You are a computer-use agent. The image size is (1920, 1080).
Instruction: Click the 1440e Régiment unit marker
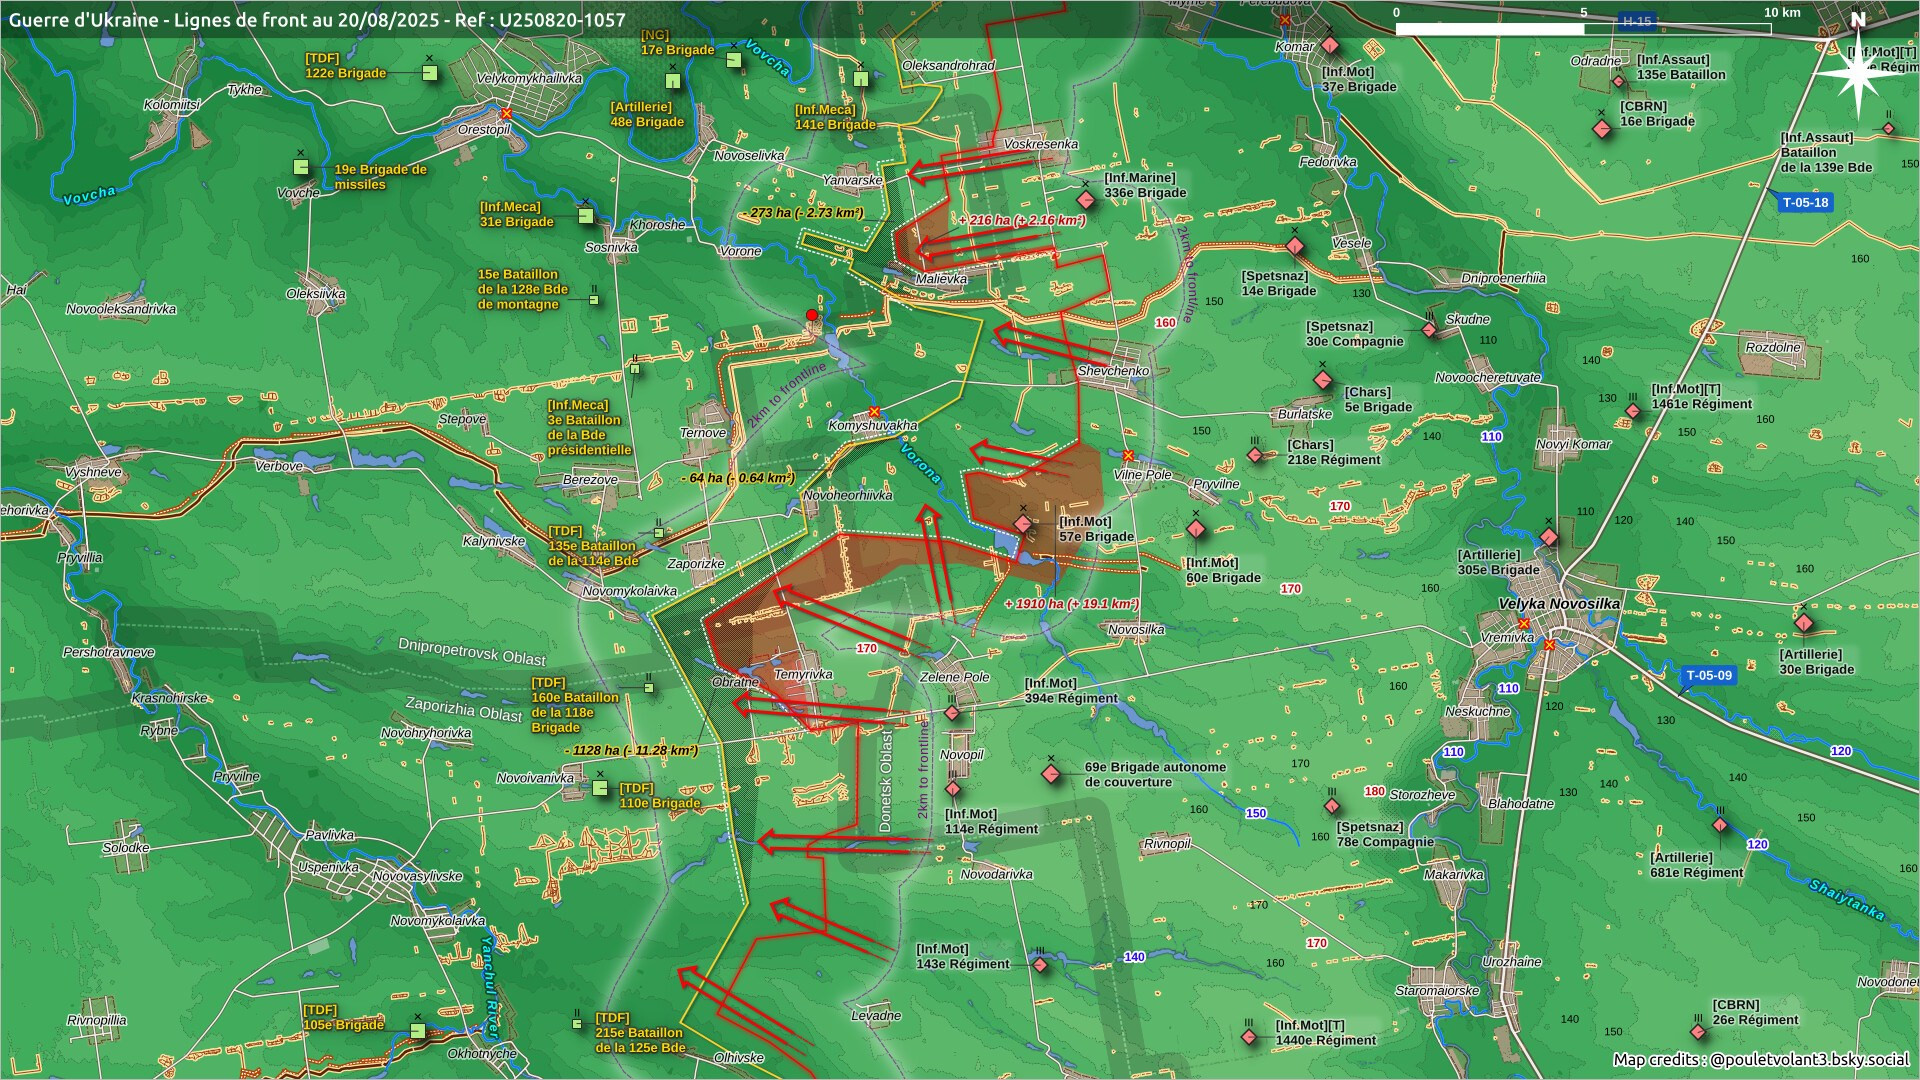pyautogui.click(x=1249, y=1037)
